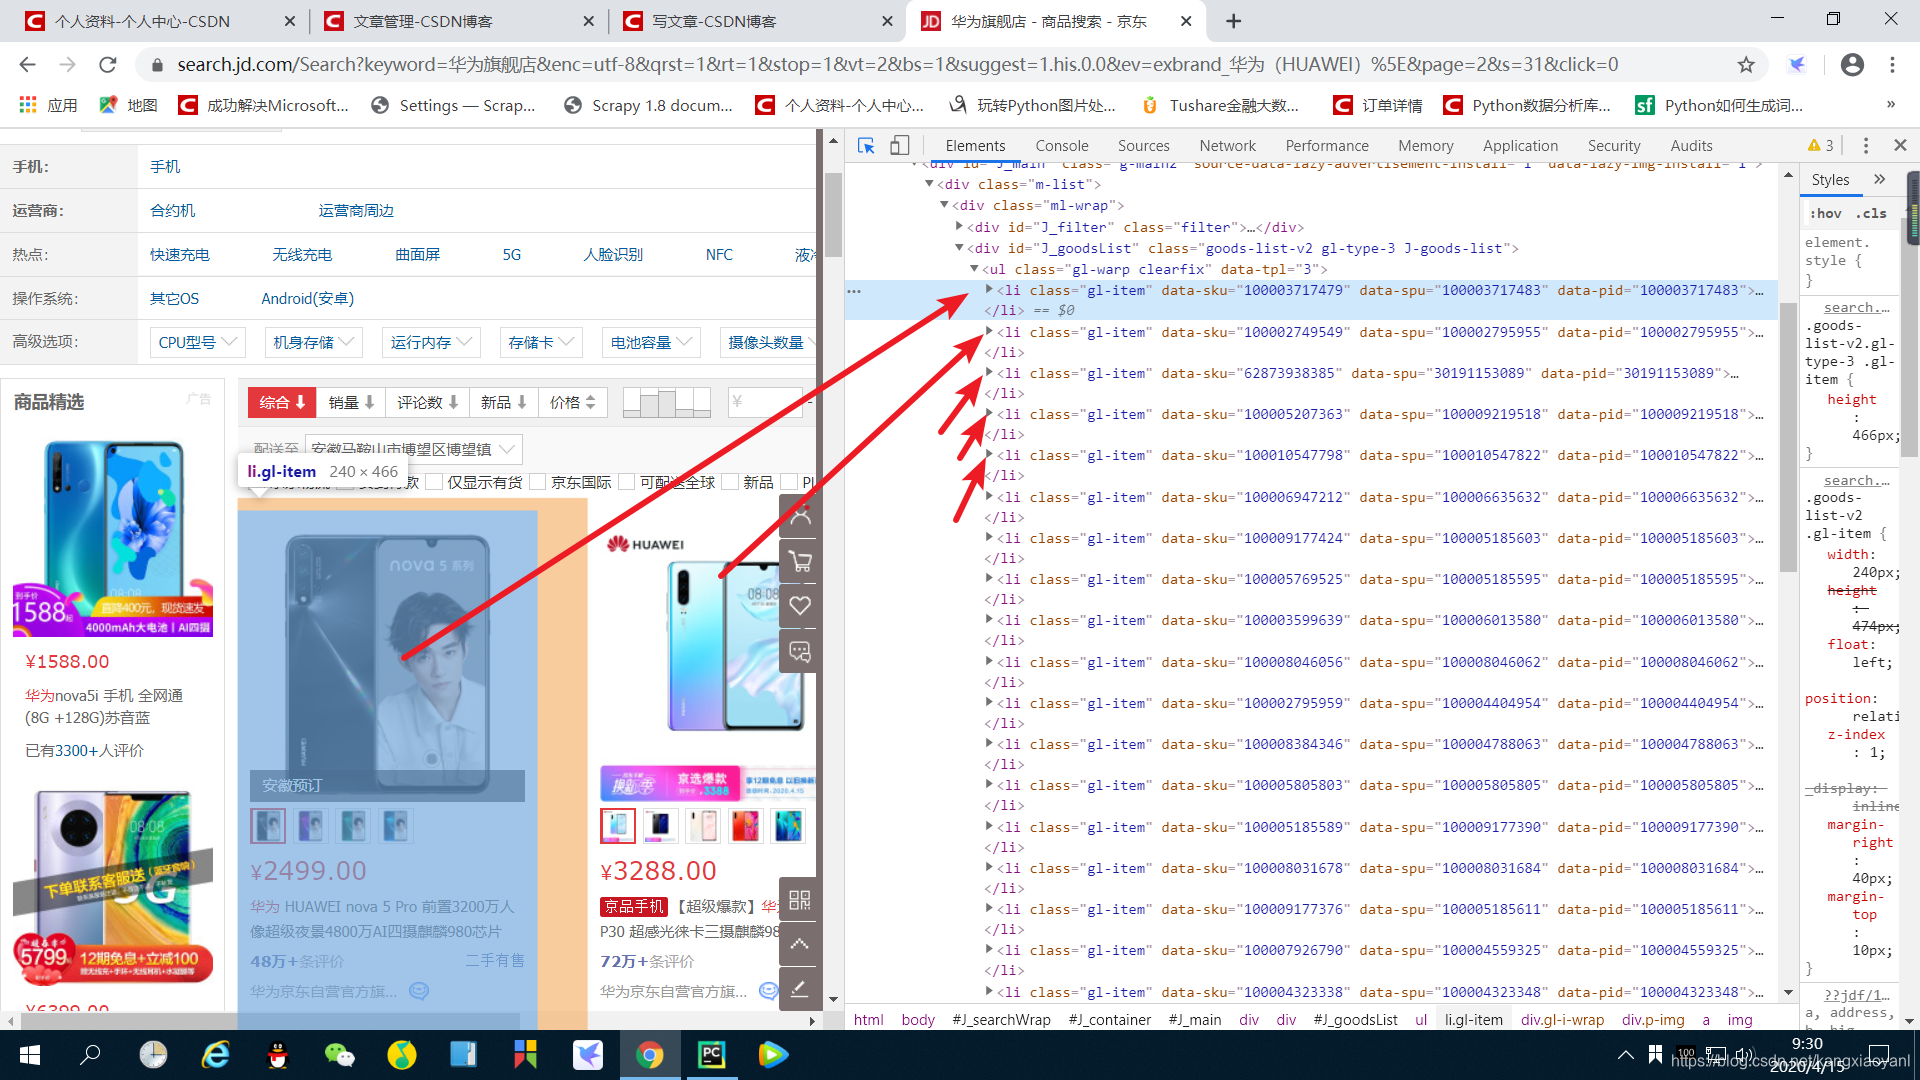Click the 快速充电 filter link

[x=180, y=255]
